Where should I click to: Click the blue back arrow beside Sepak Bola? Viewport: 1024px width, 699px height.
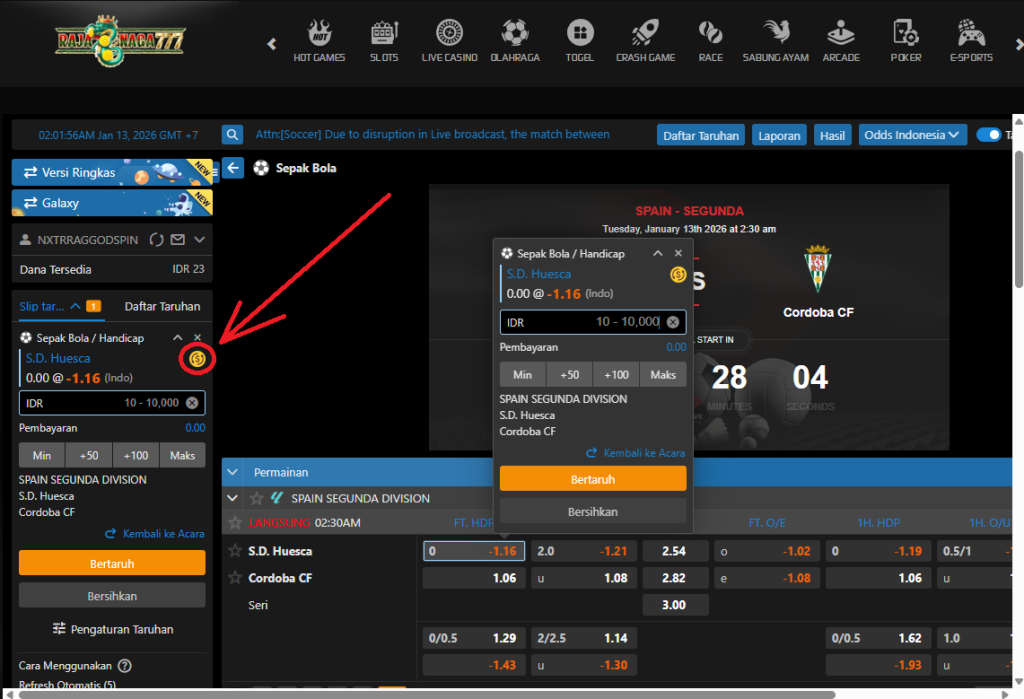point(233,168)
